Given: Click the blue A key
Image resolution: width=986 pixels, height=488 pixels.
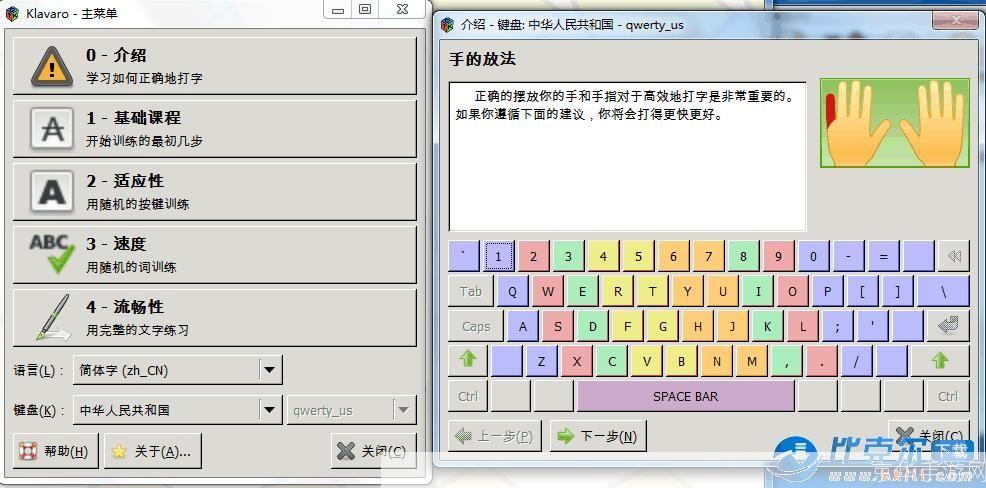Looking at the screenshot, I should coord(523,326).
